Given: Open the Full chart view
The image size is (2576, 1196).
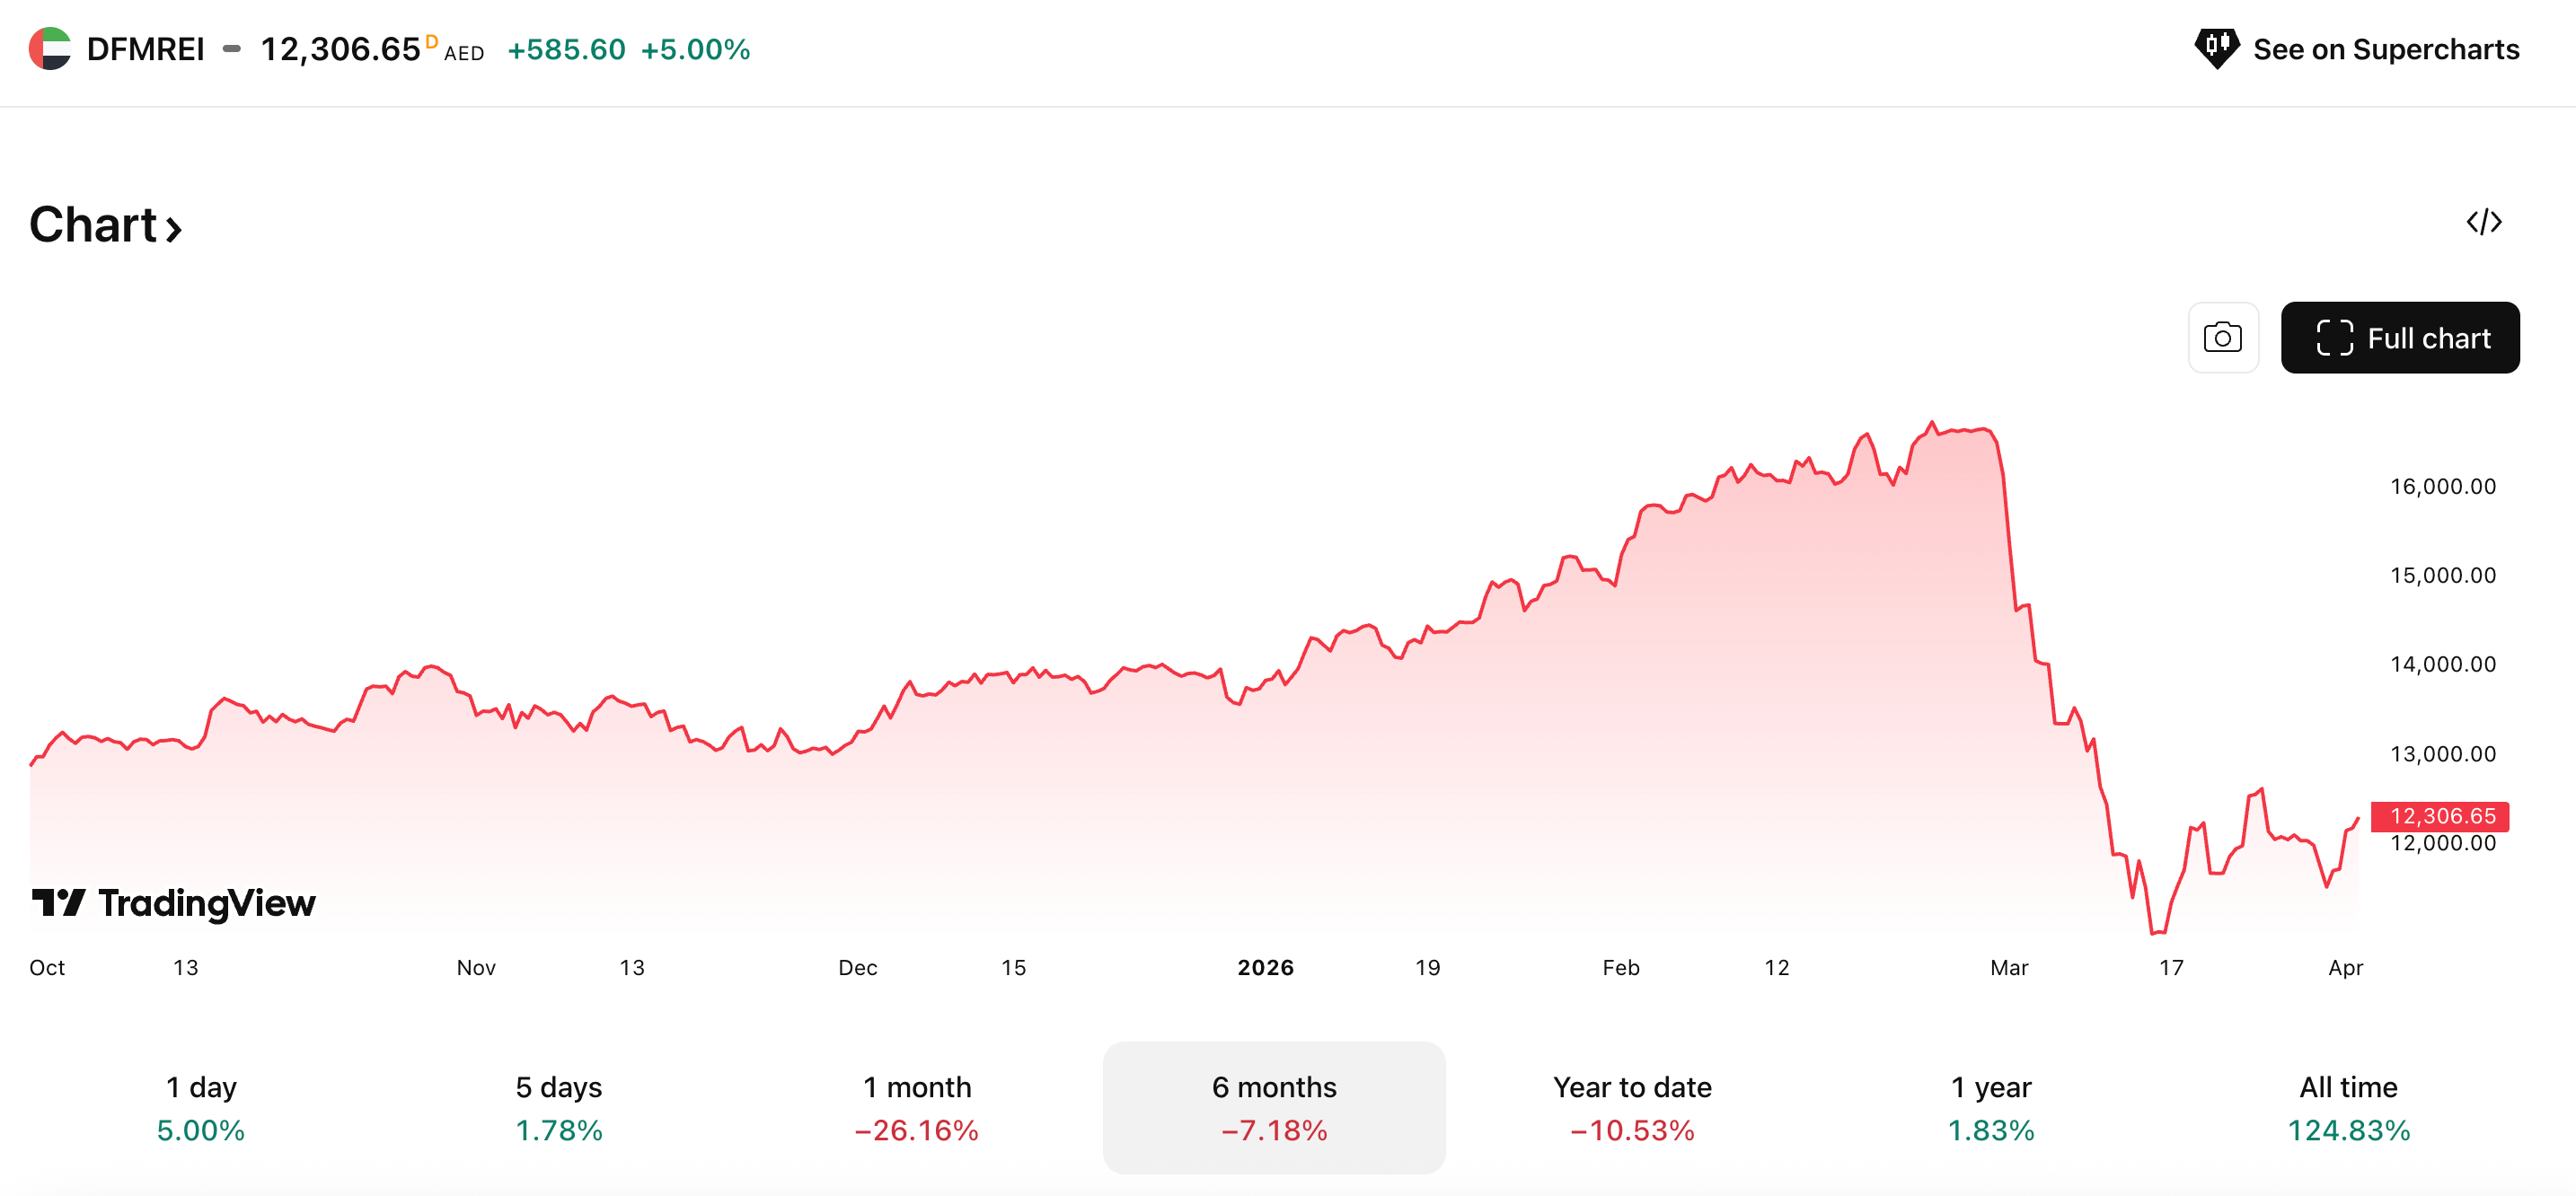Looking at the screenshot, I should pyautogui.click(x=2399, y=338).
